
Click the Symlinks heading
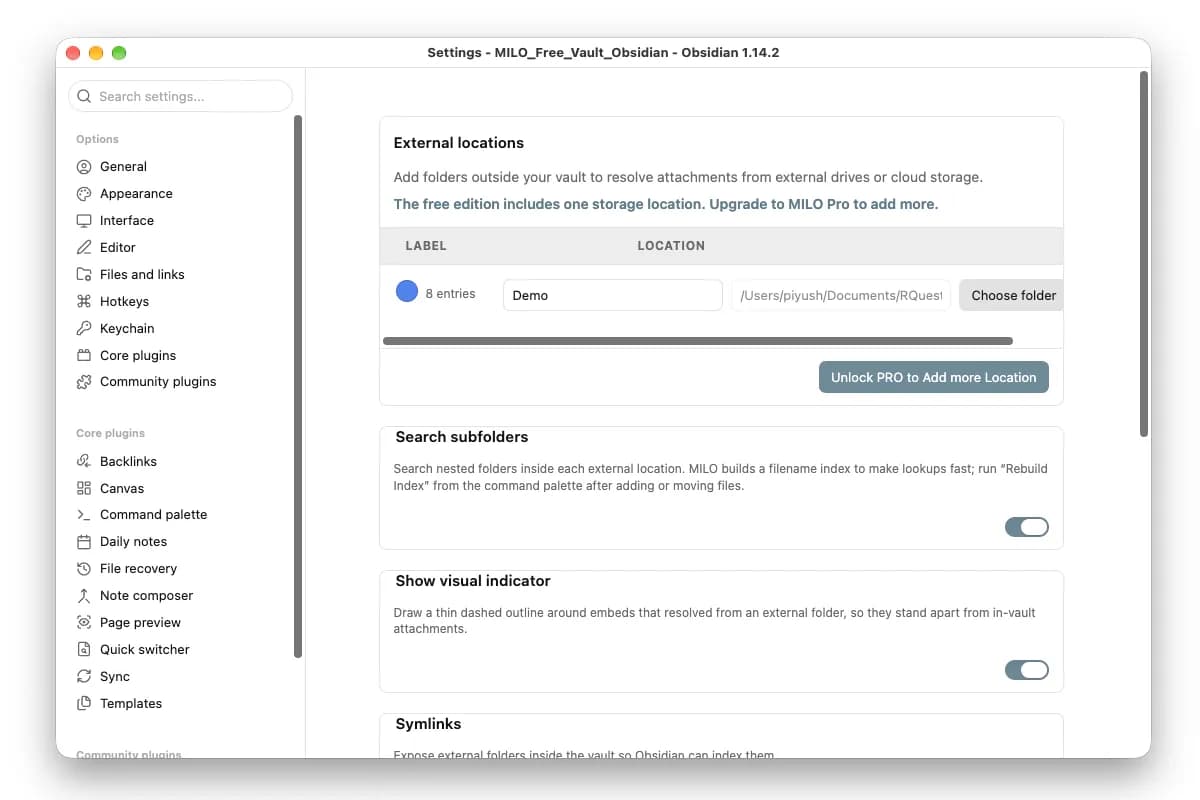428,724
